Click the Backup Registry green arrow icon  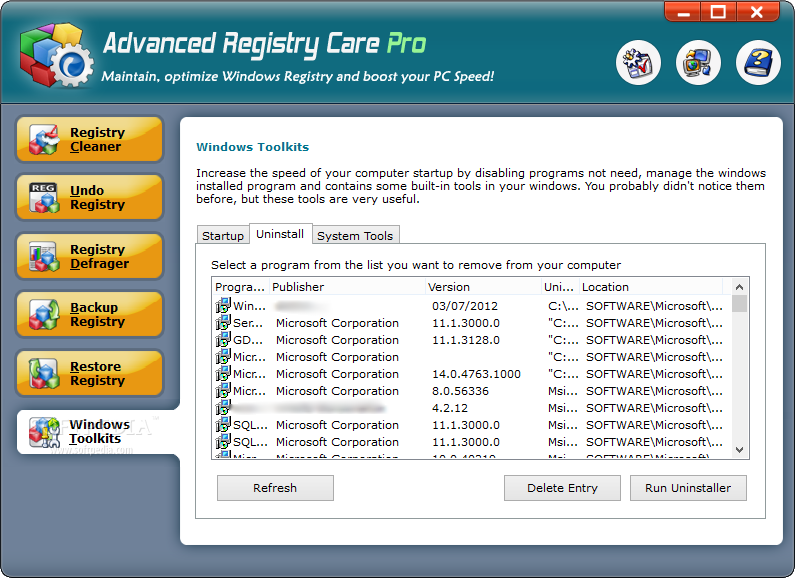[44, 315]
